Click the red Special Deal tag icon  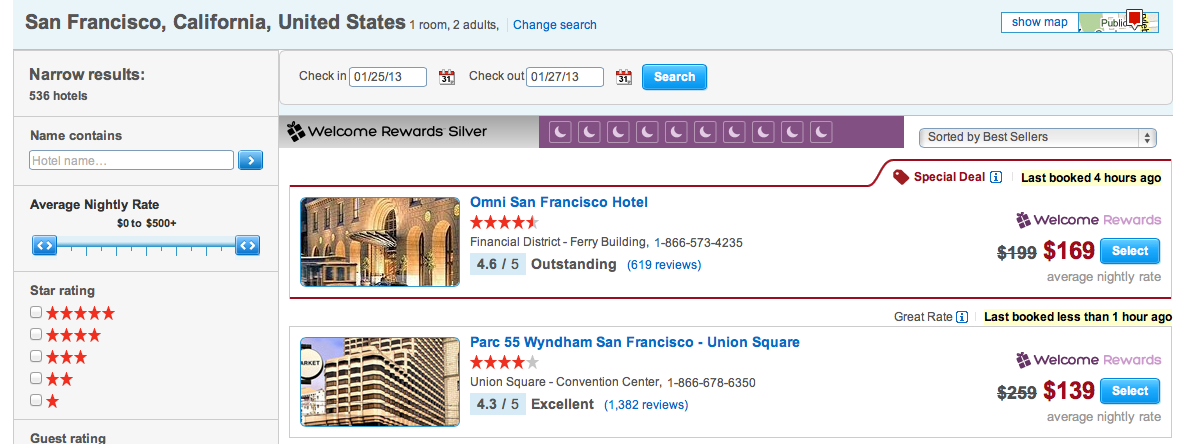(900, 177)
